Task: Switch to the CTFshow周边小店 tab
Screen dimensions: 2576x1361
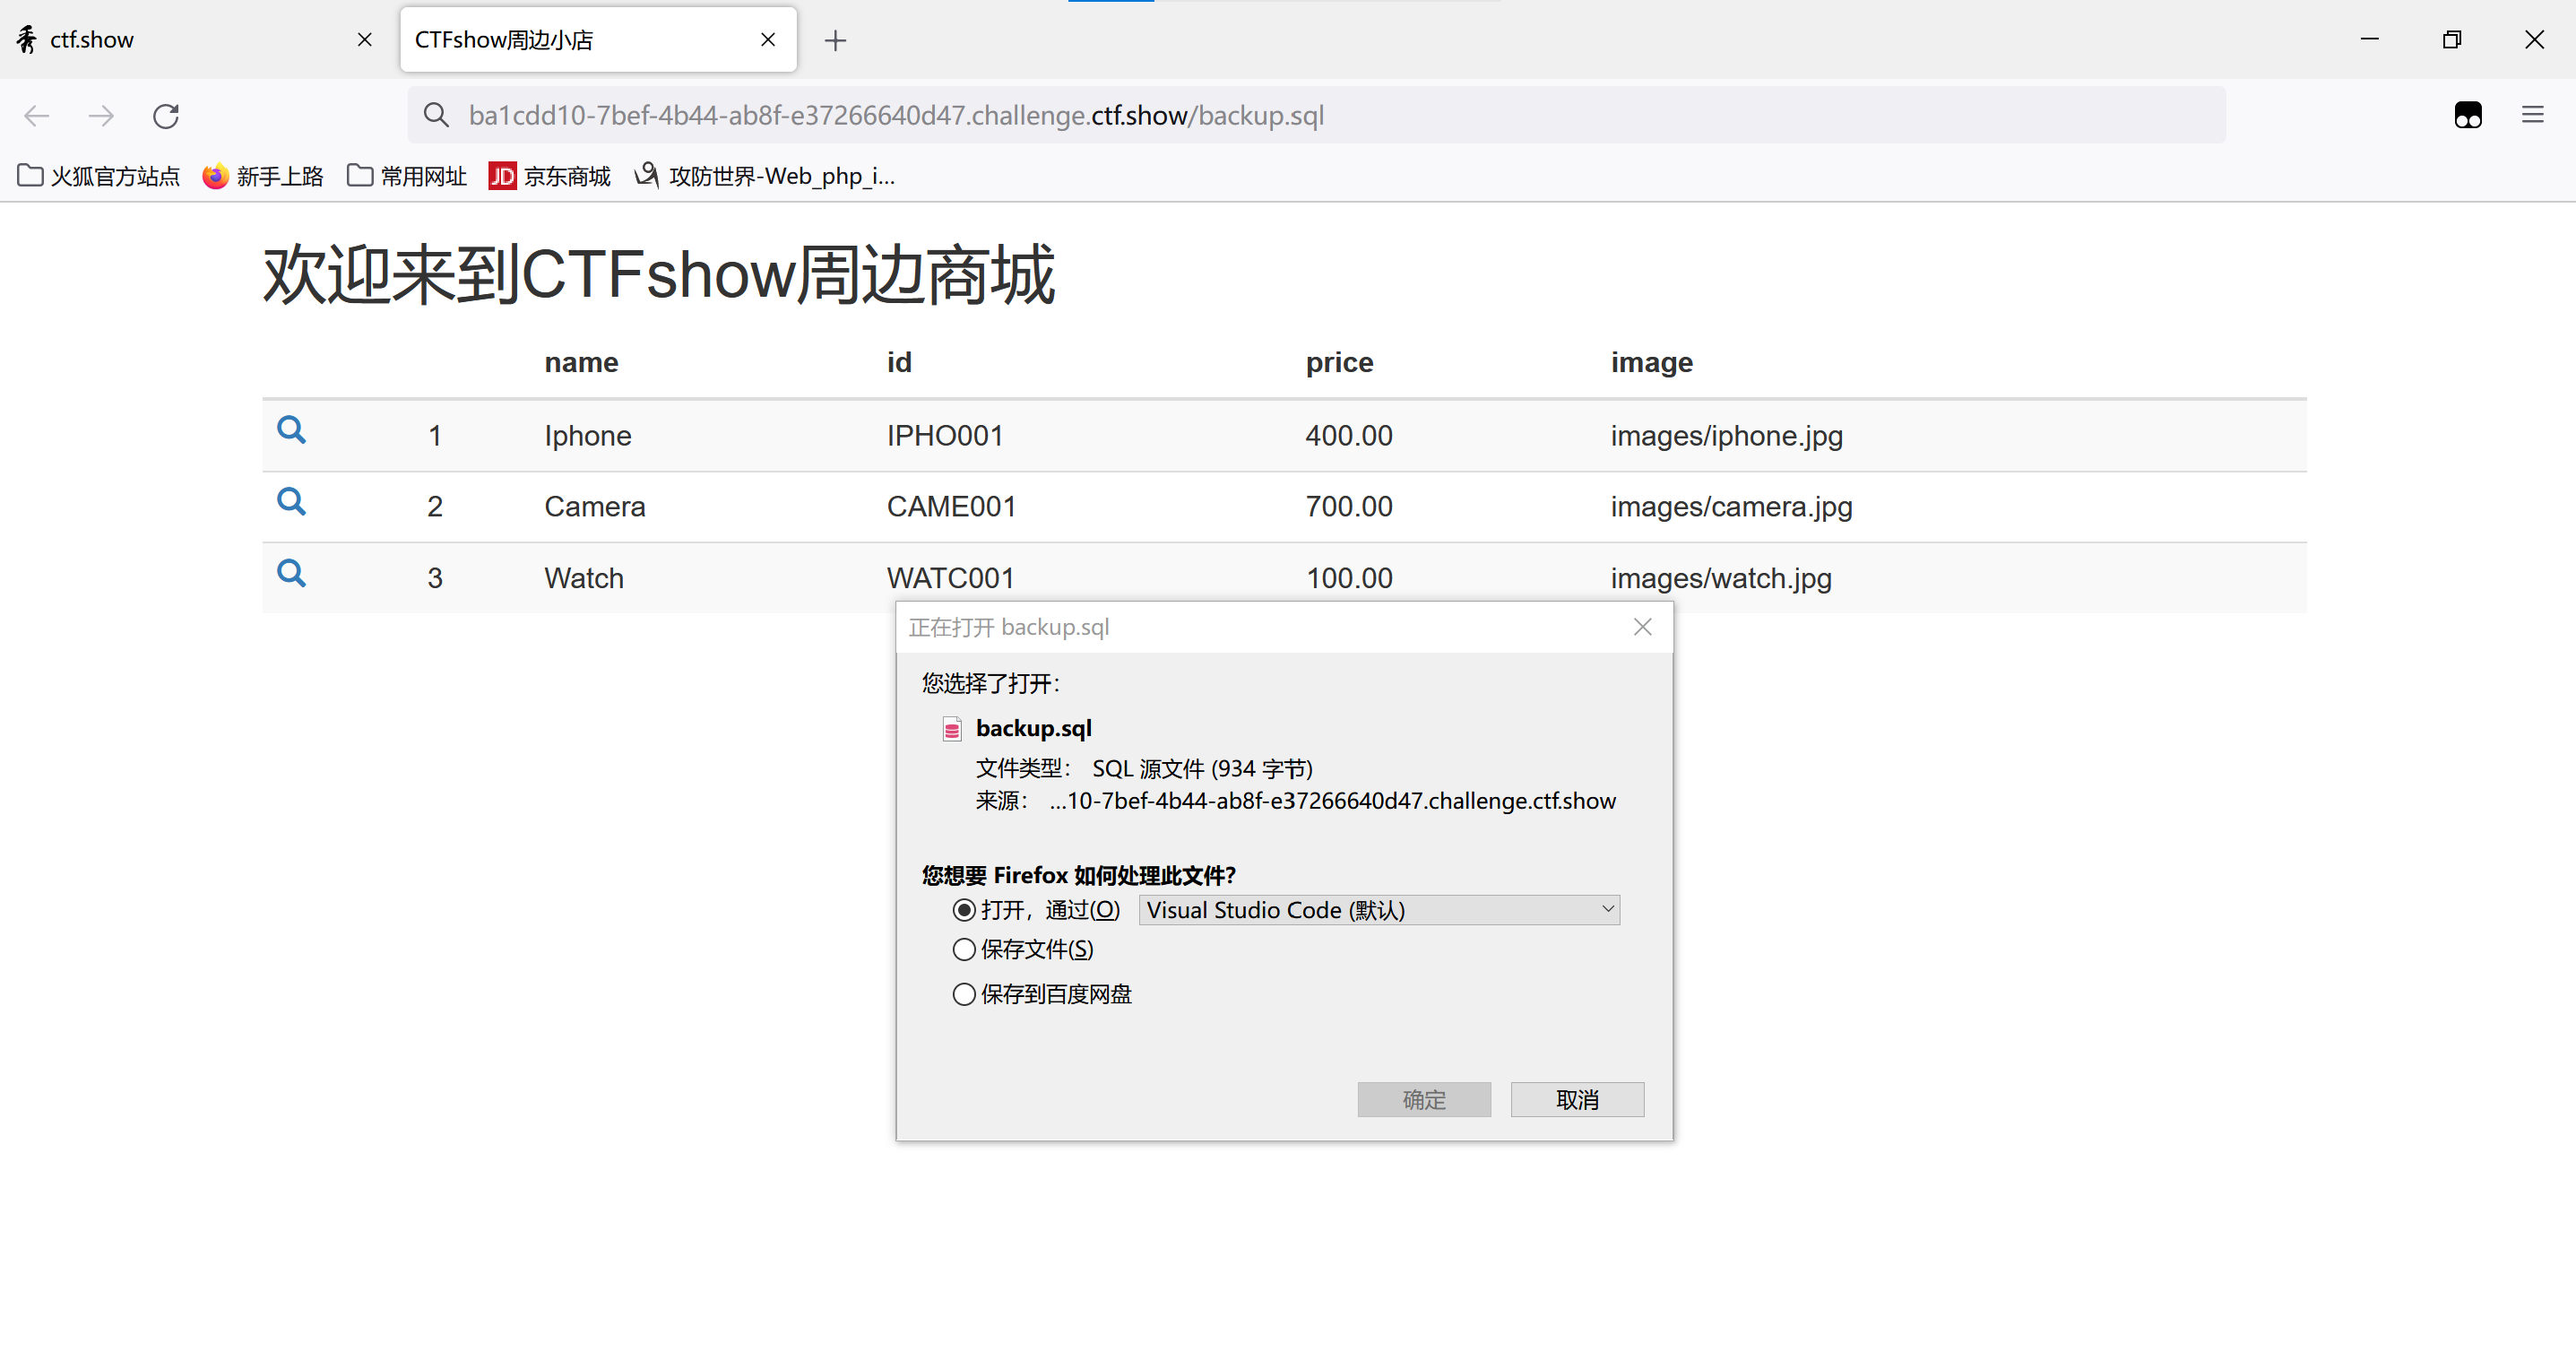Action: coord(598,40)
